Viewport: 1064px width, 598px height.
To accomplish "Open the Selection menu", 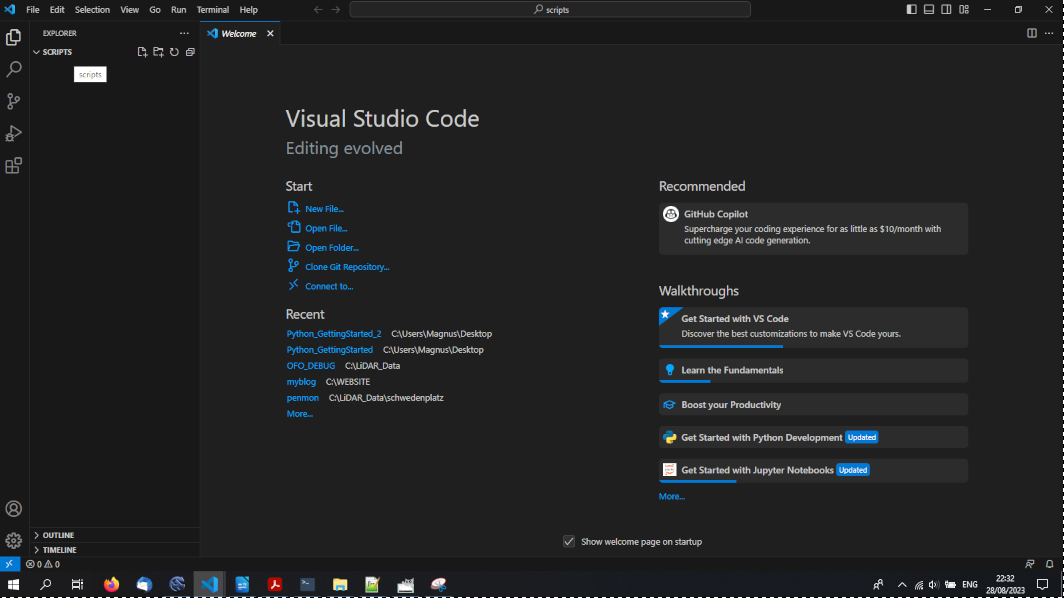I will pos(92,10).
